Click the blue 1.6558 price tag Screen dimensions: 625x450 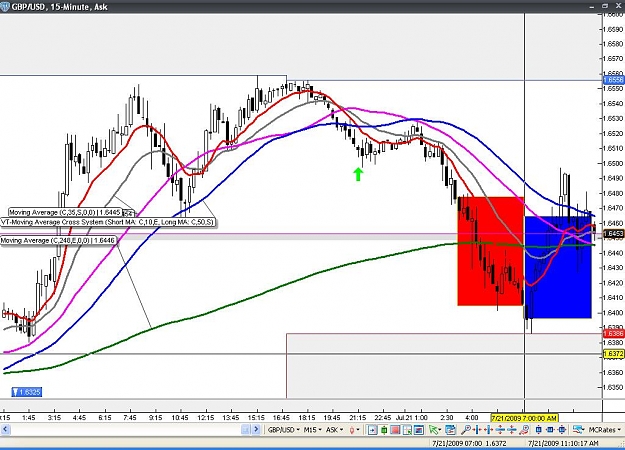point(613,80)
